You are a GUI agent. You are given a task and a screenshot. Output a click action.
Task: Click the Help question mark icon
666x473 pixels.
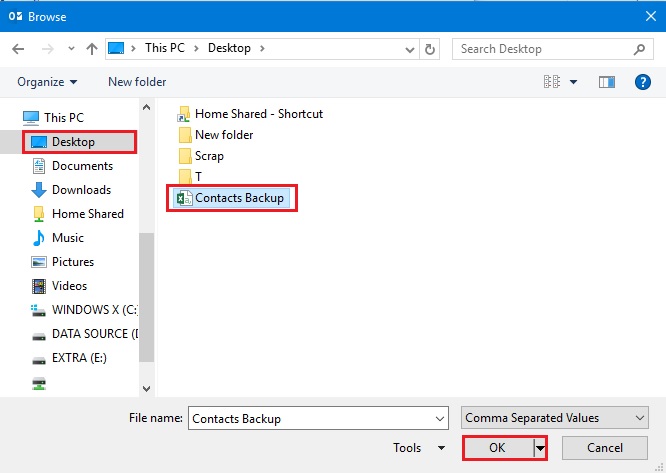click(x=643, y=82)
